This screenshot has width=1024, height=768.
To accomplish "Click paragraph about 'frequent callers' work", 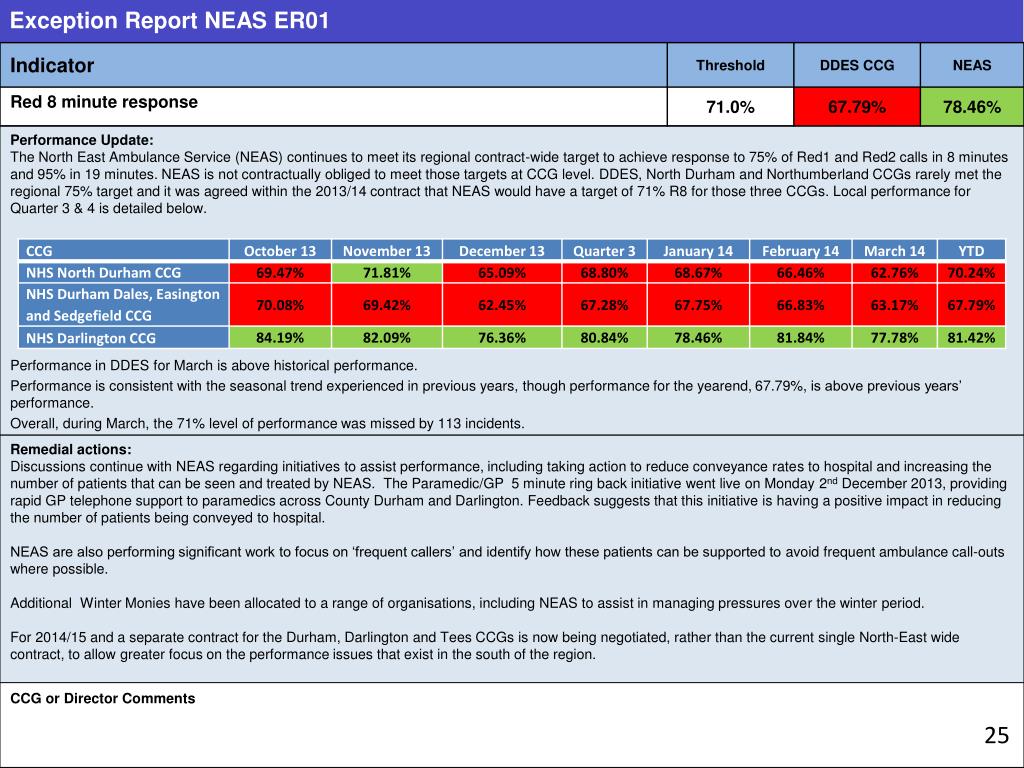I will (x=507, y=560).
